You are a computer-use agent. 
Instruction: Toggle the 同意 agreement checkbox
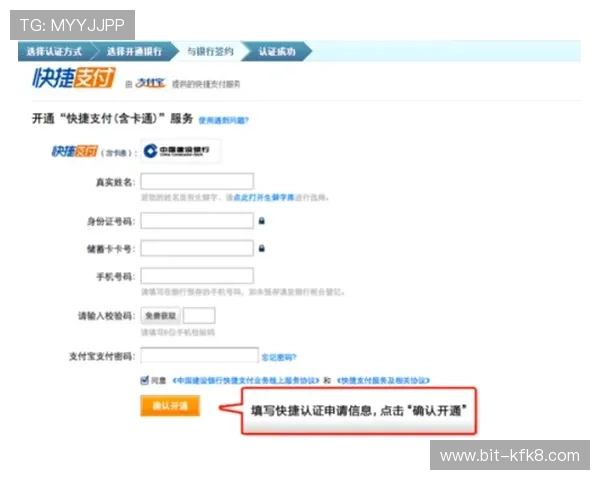coord(144,380)
